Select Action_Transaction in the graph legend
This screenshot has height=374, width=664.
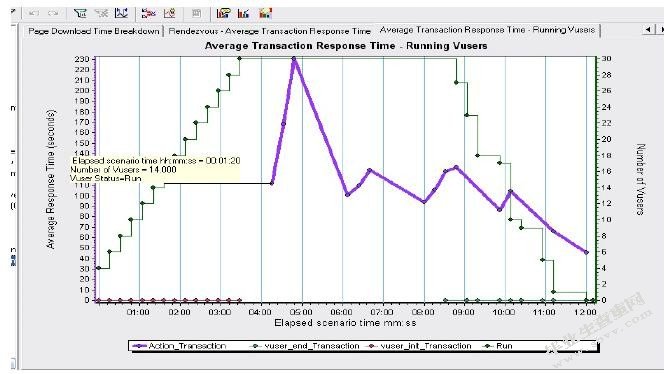tap(180, 346)
